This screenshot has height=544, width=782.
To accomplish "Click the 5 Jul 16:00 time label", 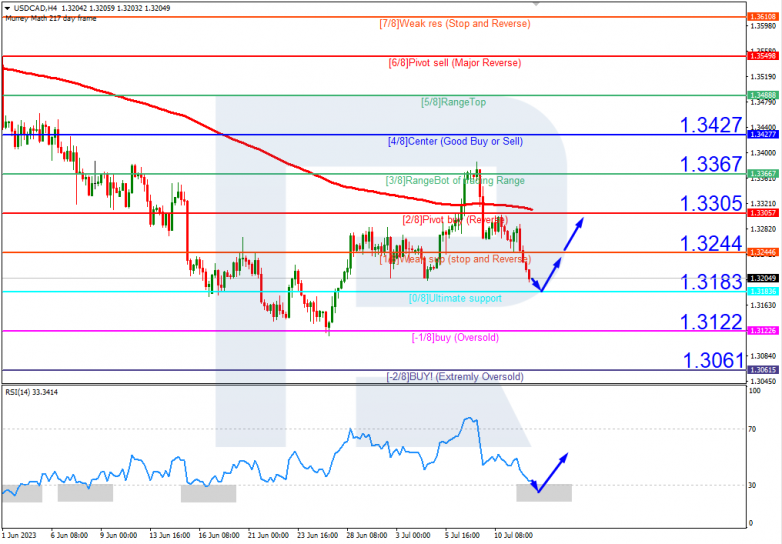I will (x=462, y=536).
